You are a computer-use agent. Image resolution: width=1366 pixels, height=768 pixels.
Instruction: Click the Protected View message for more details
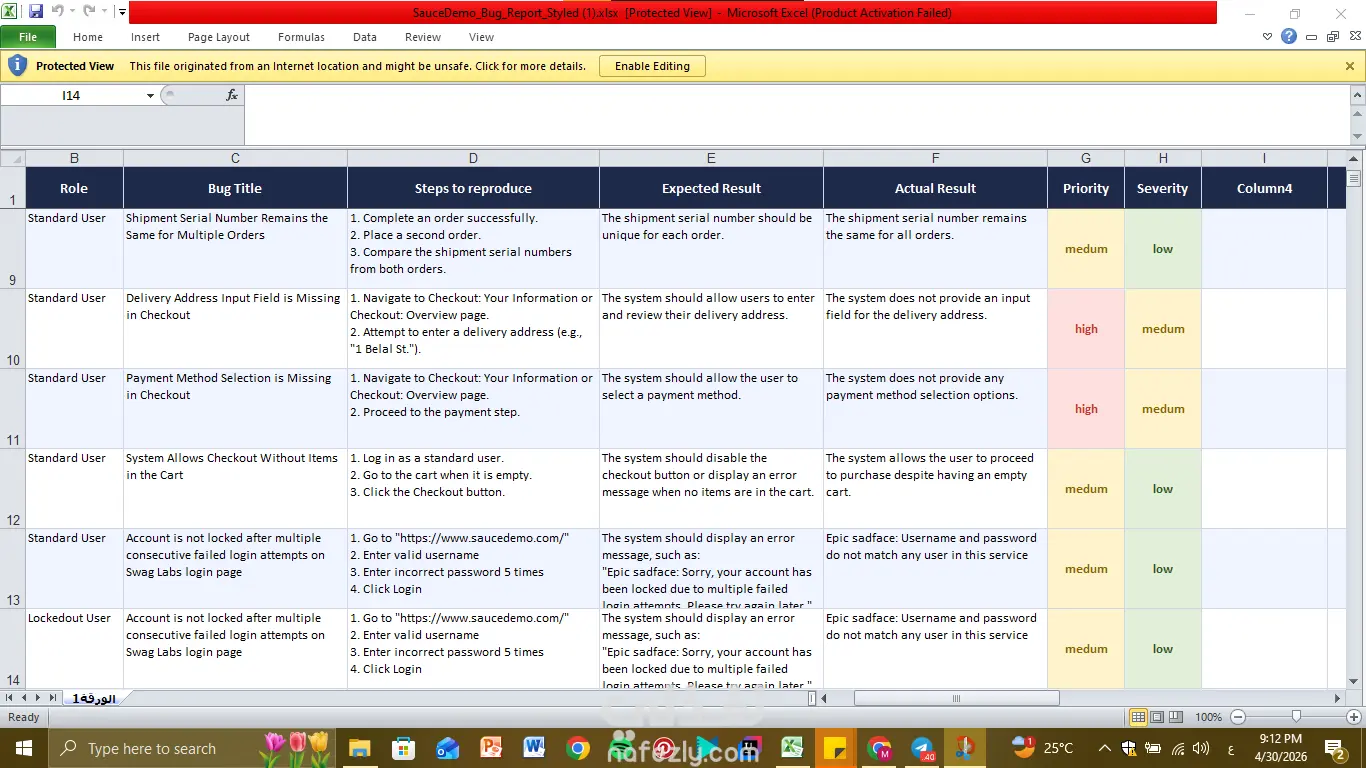[x=358, y=66]
